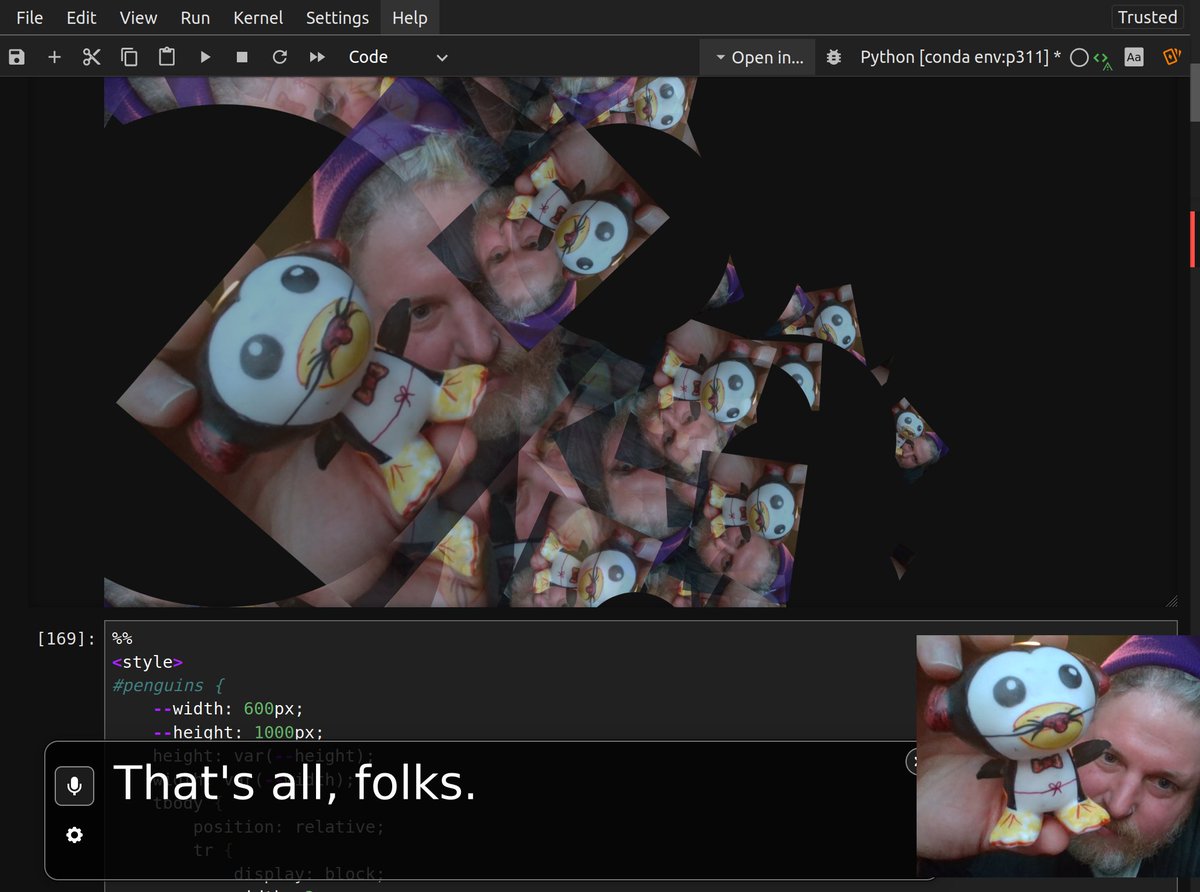Switch kernel Python [conda env:p311]
The image size is (1200, 892).
tap(960, 57)
